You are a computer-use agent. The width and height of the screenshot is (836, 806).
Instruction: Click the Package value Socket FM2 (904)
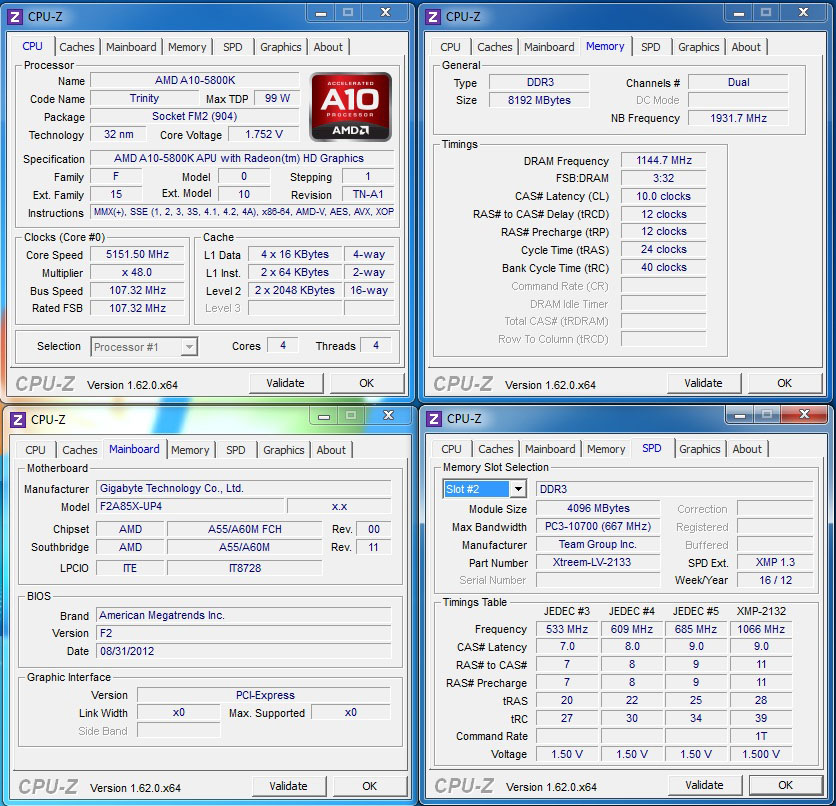(x=195, y=116)
